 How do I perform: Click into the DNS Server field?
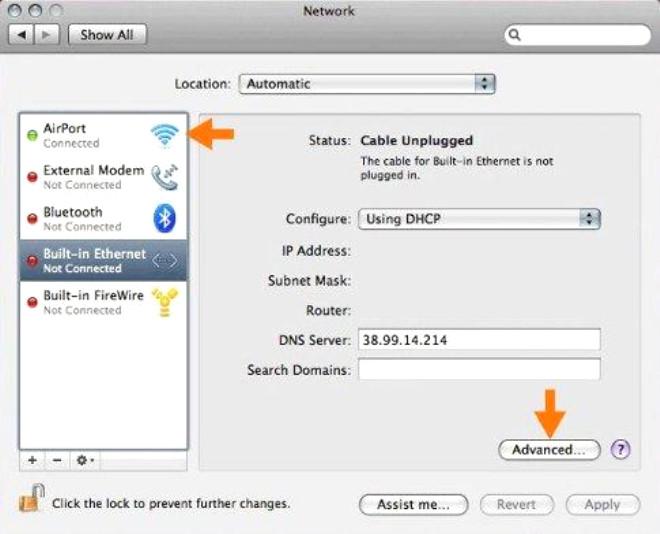click(x=479, y=340)
